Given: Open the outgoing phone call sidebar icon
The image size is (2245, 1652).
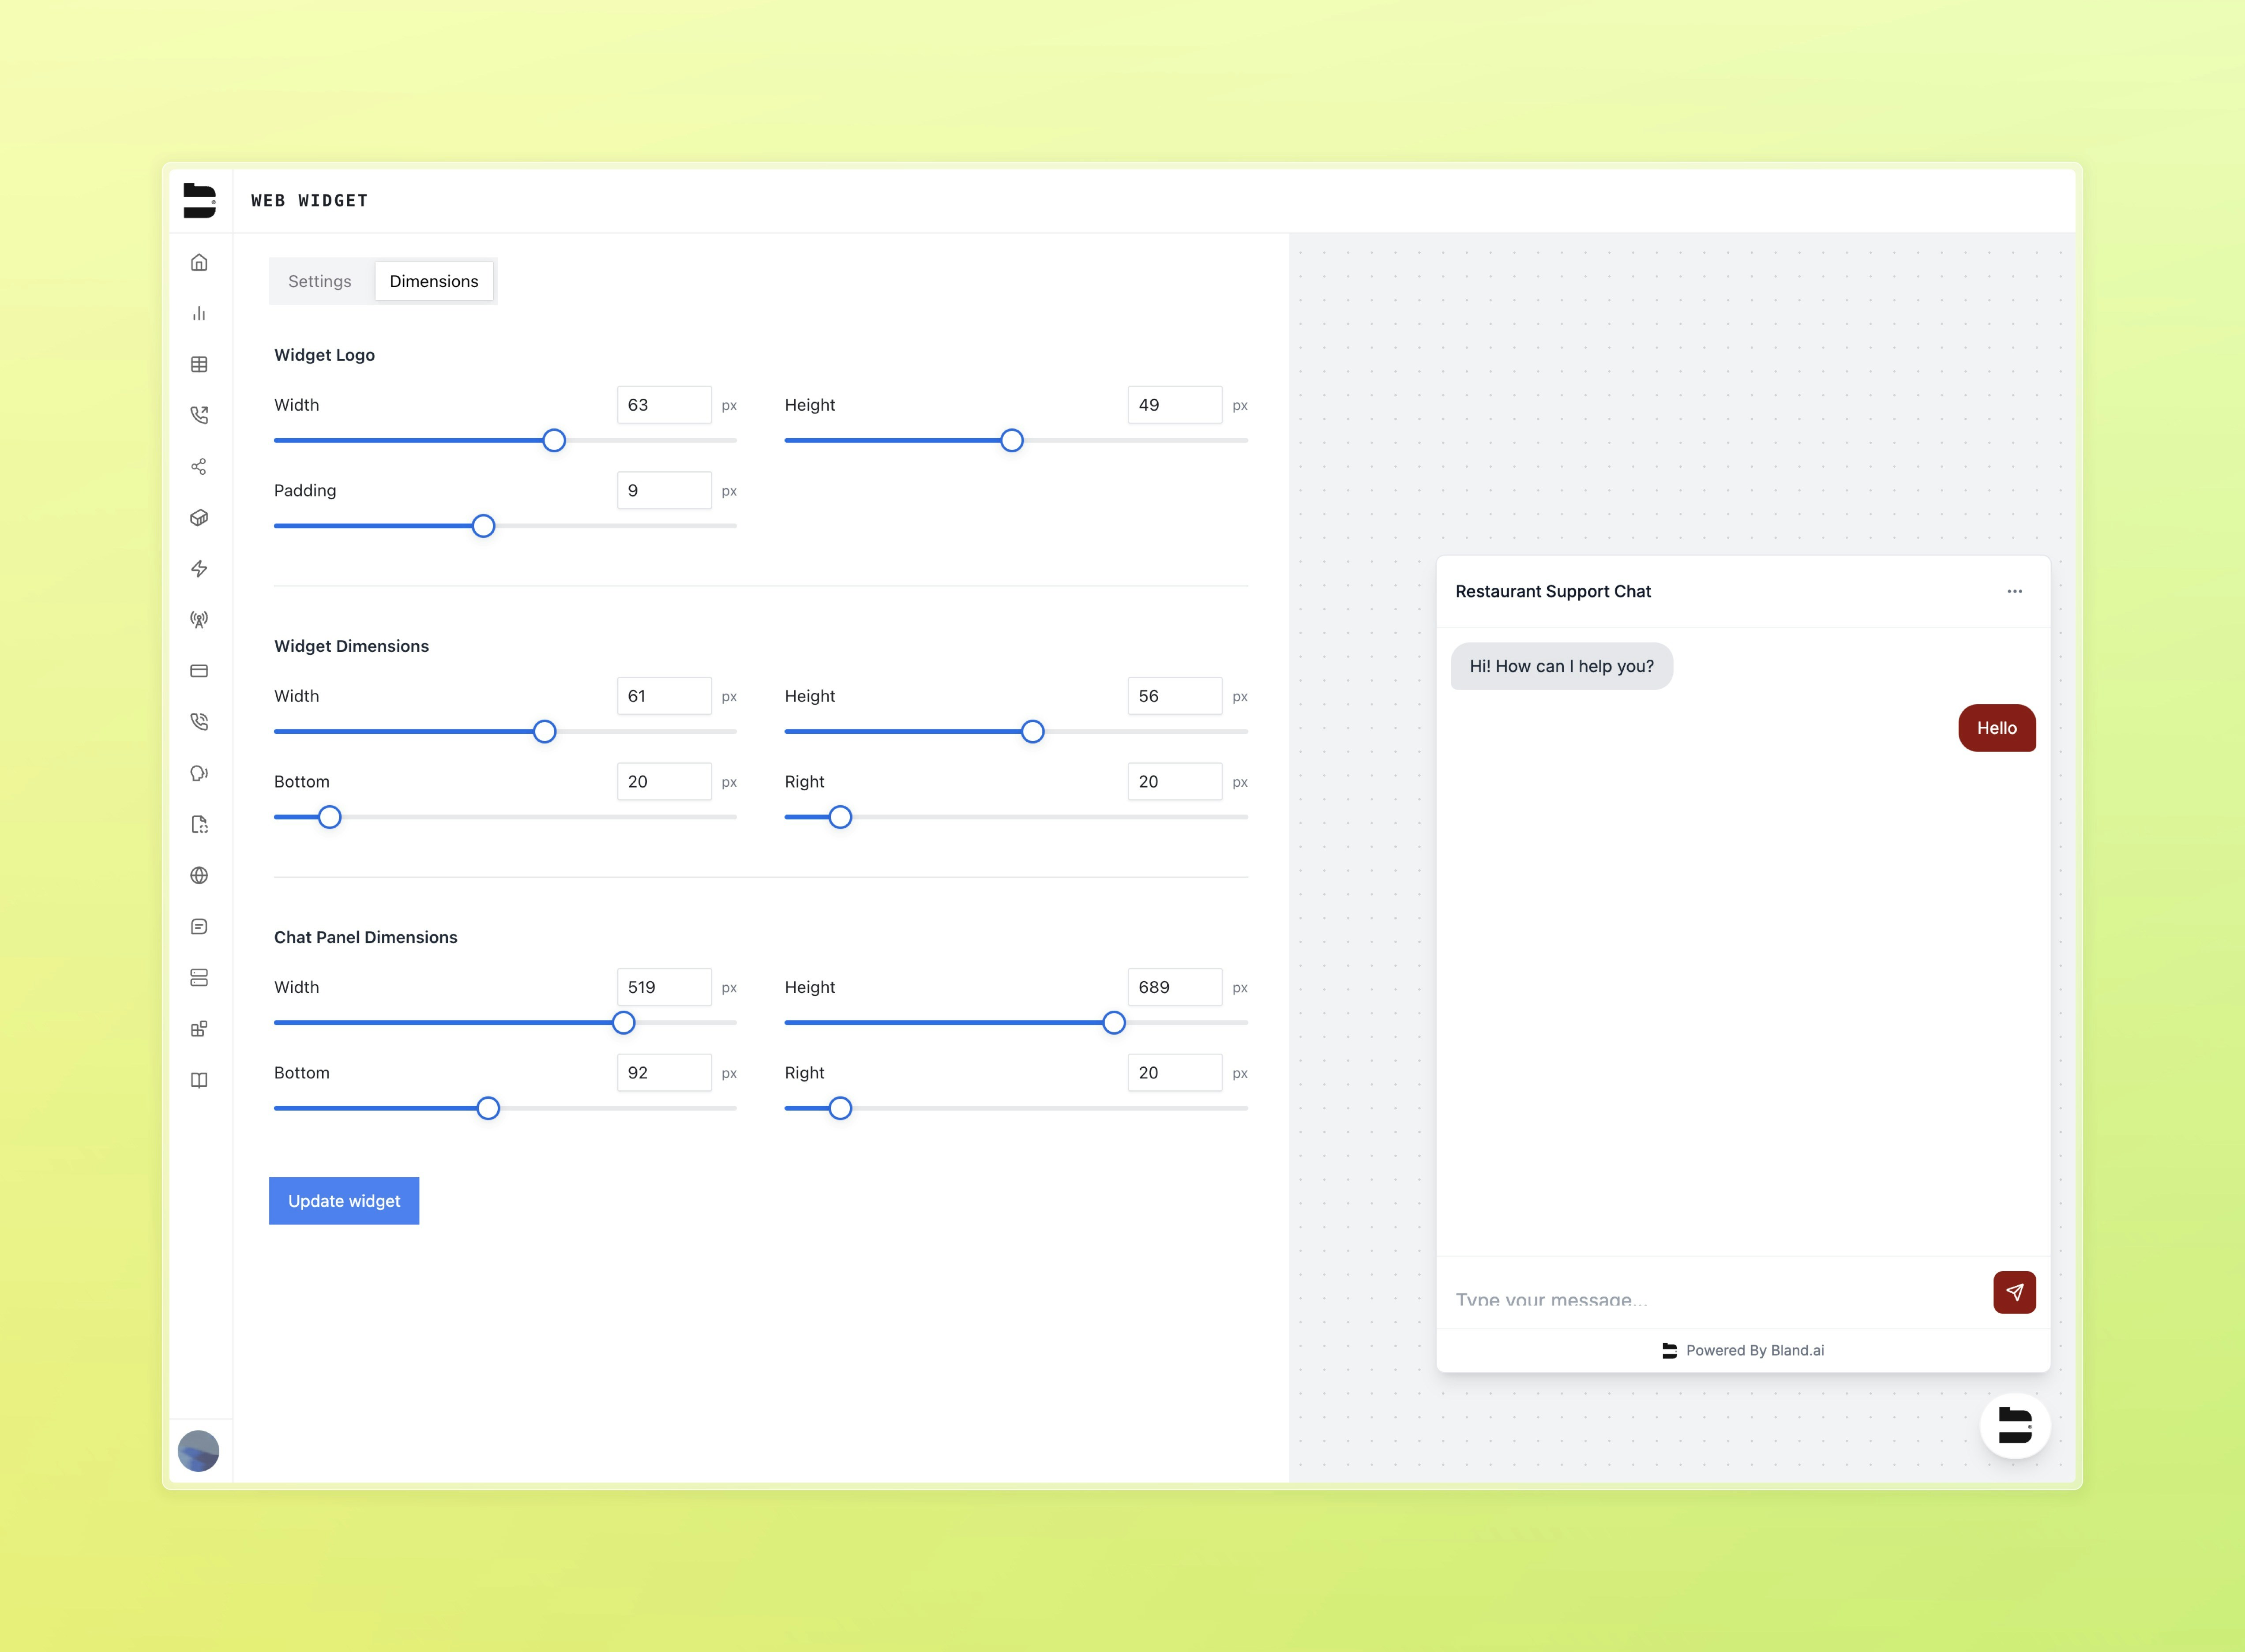Looking at the screenshot, I should pos(199,415).
